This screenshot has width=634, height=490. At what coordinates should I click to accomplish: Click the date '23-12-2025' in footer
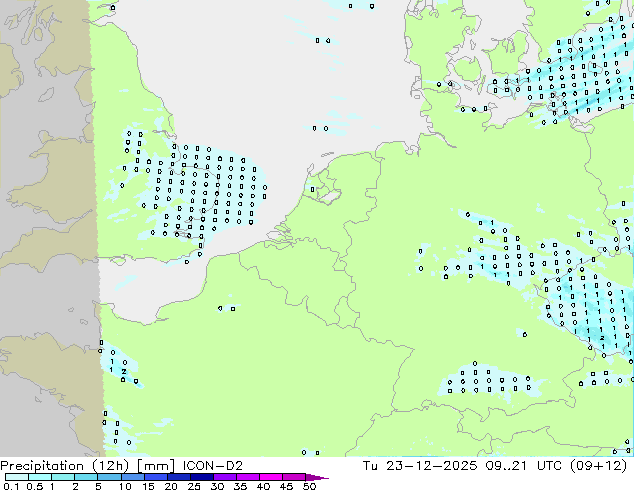[431, 466]
